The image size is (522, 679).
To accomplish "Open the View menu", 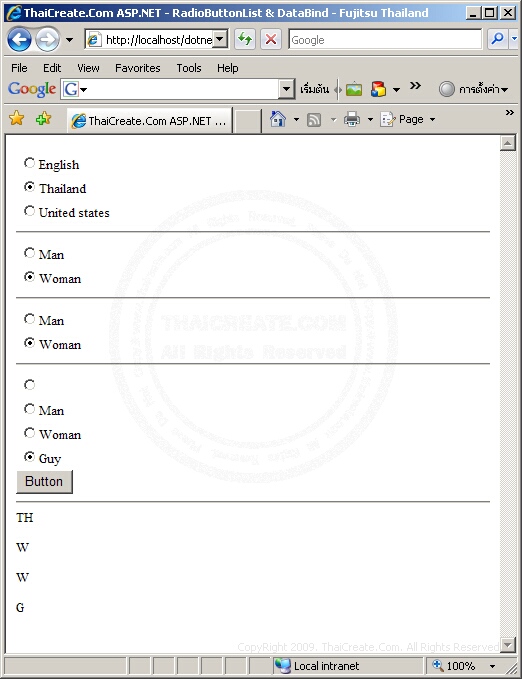I will point(88,68).
